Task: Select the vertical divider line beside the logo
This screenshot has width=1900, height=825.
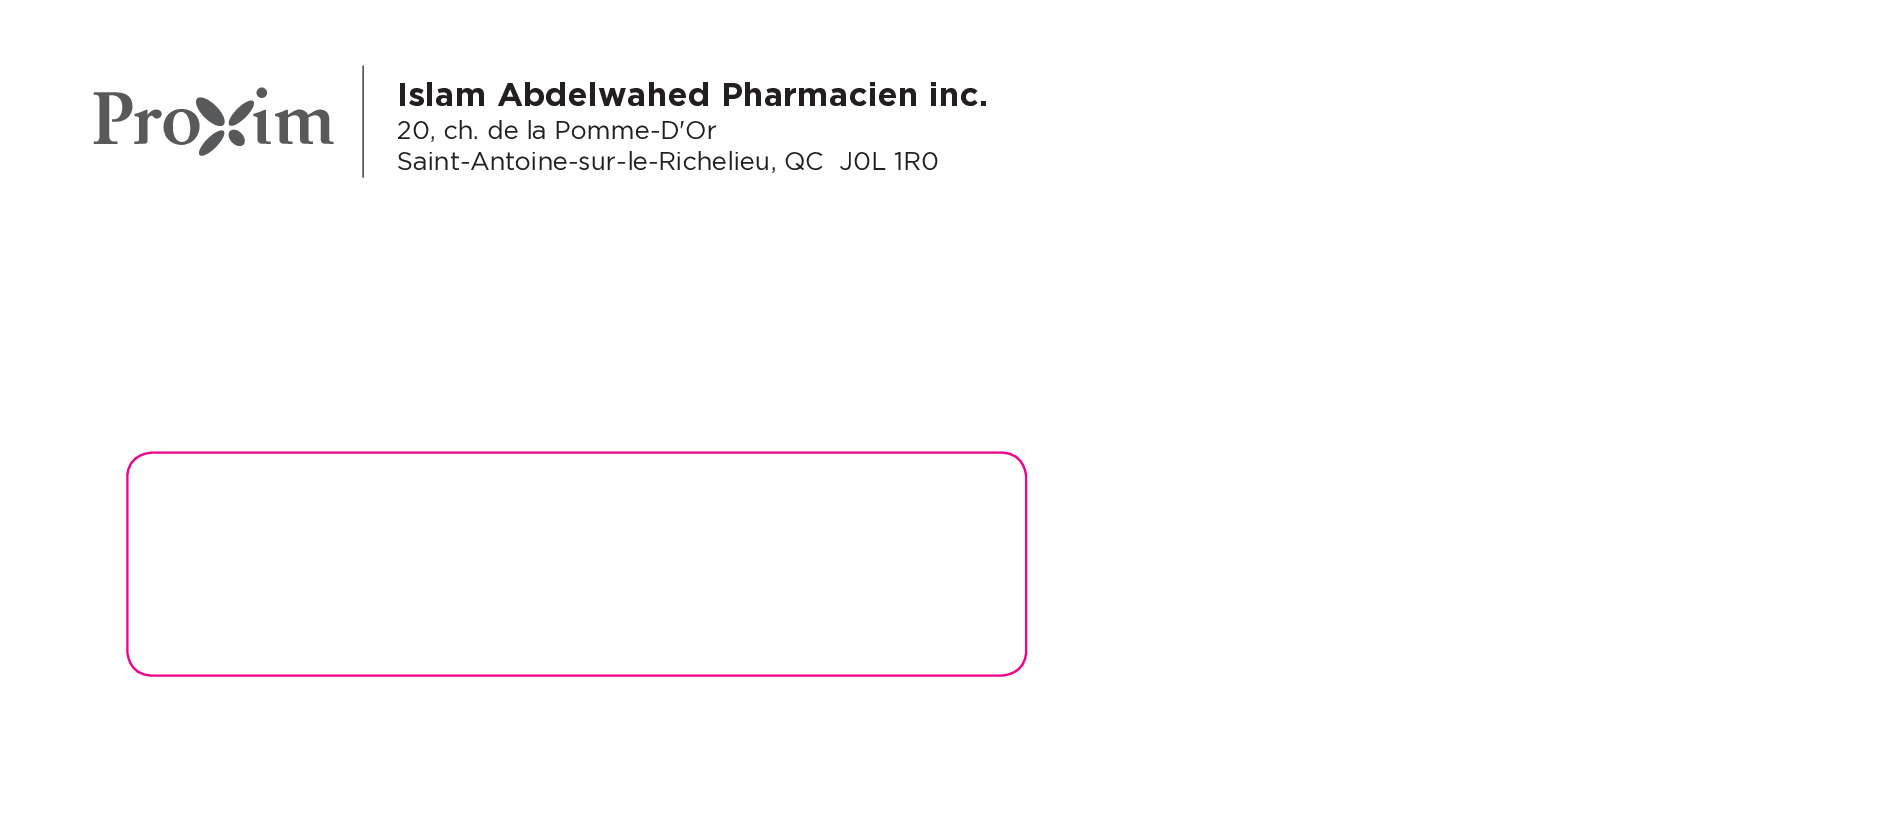Action: click(x=363, y=121)
